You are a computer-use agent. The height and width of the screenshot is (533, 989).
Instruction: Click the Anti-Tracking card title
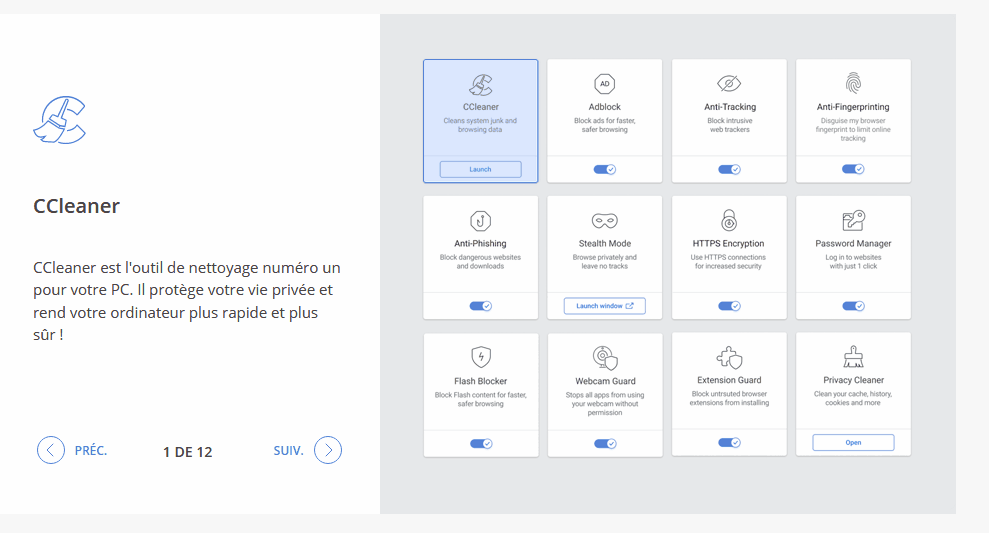click(x=730, y=107)
